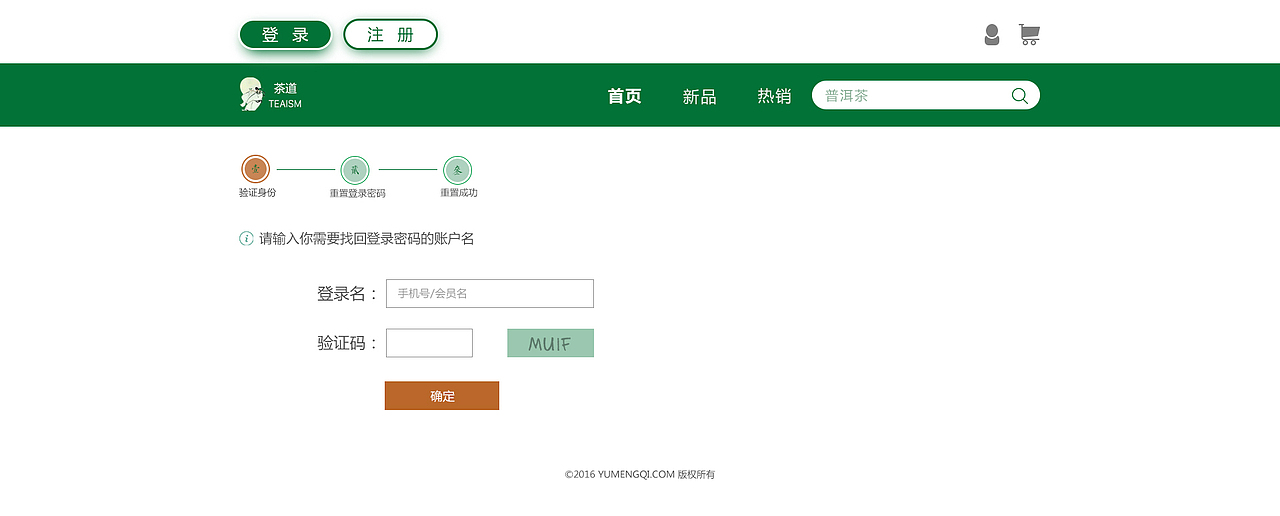Click the 验证身份 step label

[257, 193]
